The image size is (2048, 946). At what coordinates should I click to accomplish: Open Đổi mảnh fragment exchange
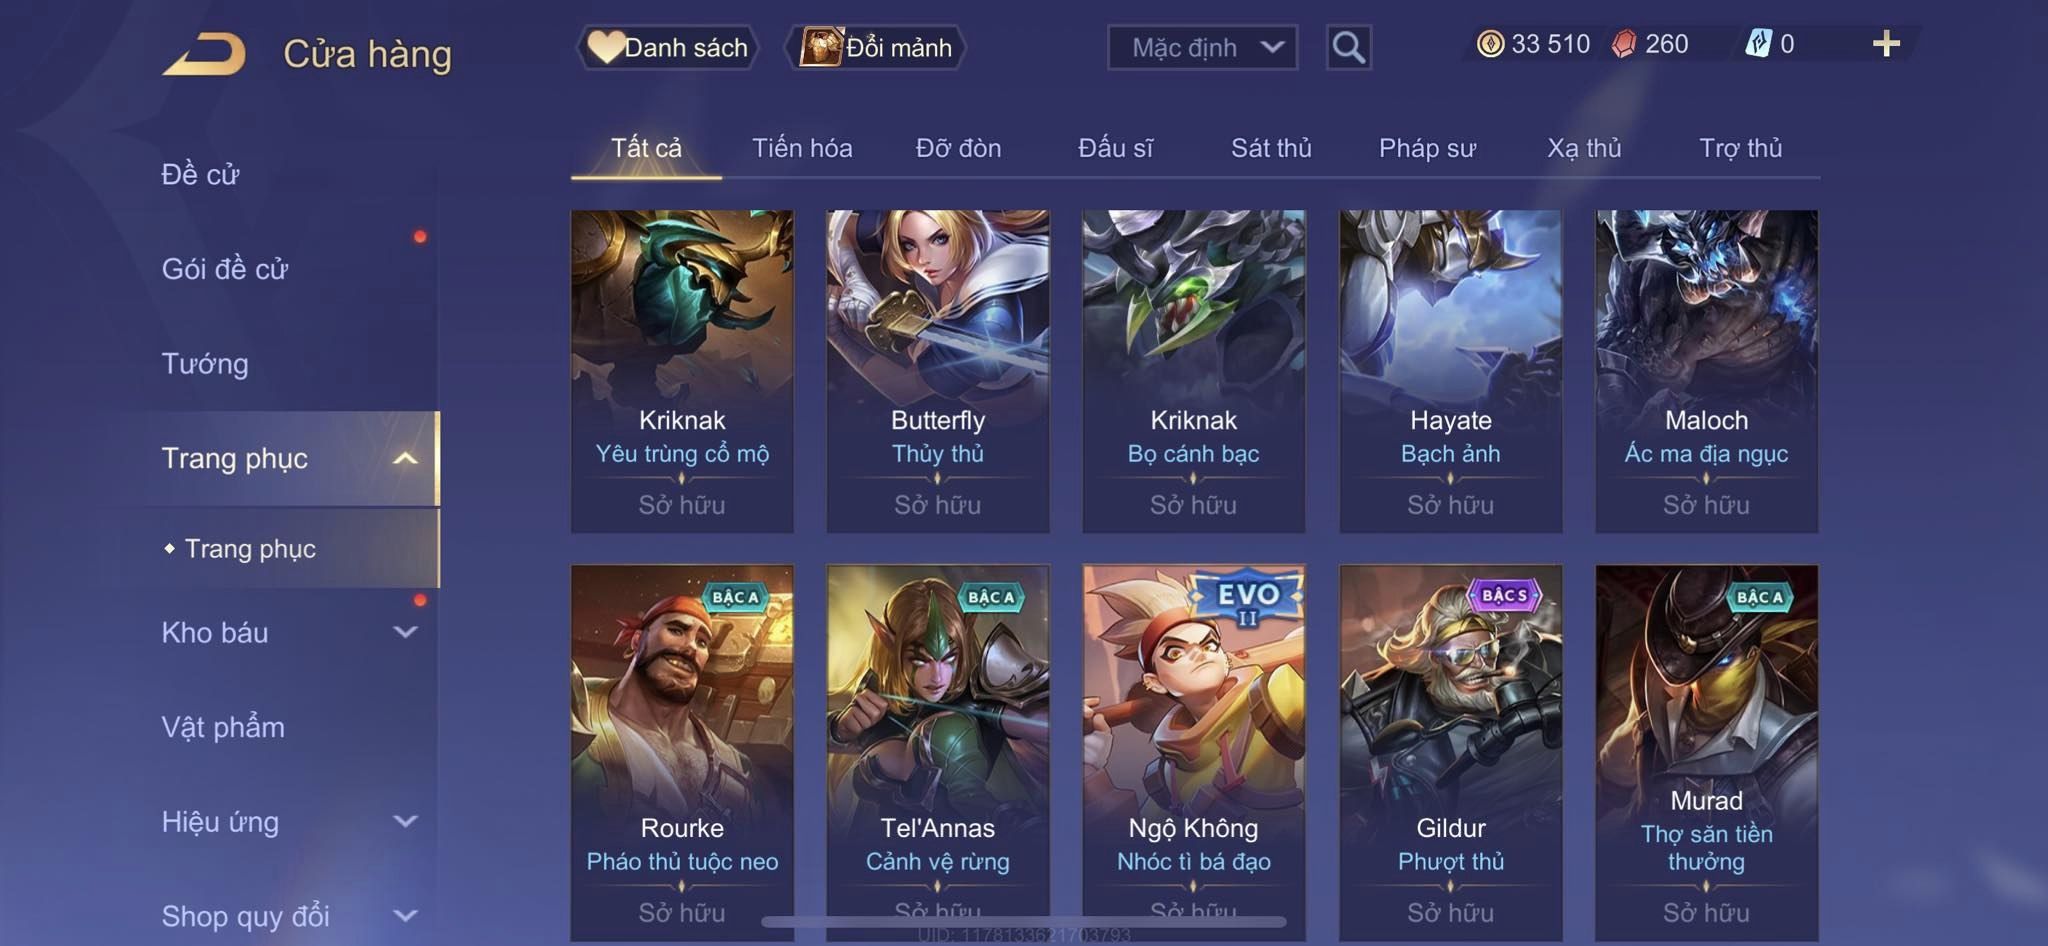click(877, 47)
